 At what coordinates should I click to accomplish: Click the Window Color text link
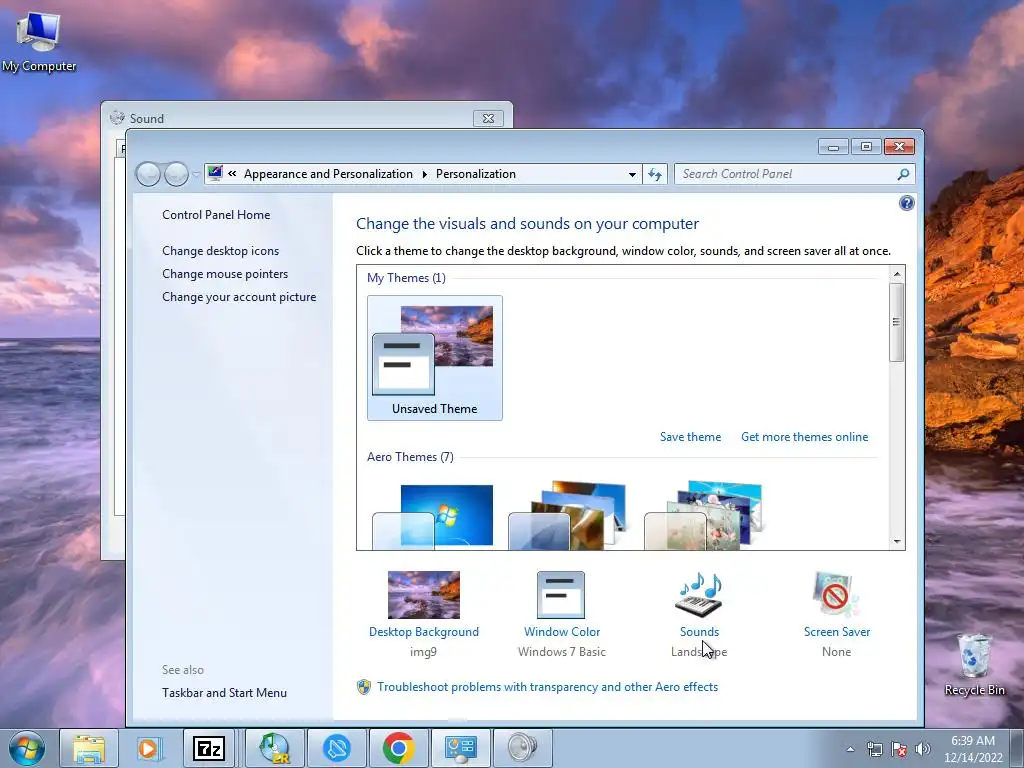pyautogui.click(x=562, y=632)
